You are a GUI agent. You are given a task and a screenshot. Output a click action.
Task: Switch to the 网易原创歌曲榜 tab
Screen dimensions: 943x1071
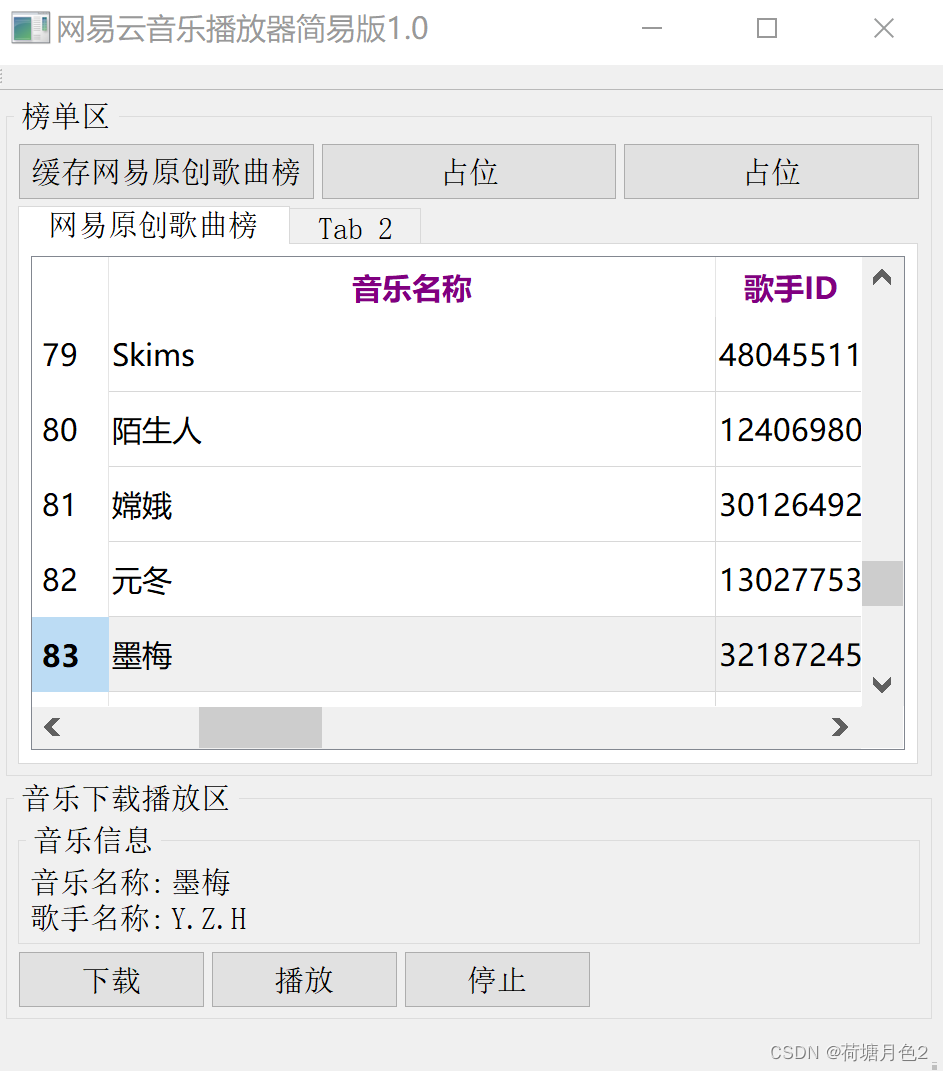coord(154,225)
